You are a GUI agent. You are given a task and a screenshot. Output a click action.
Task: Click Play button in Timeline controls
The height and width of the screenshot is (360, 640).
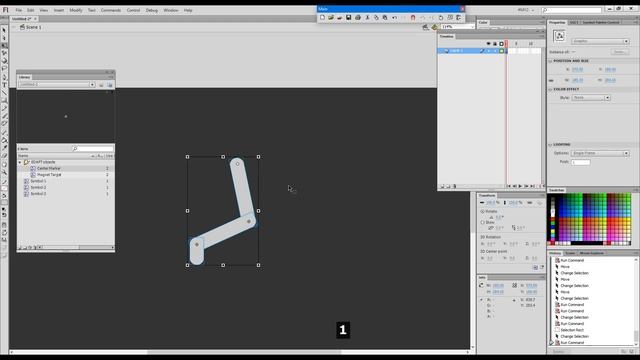tap(520, 187)
